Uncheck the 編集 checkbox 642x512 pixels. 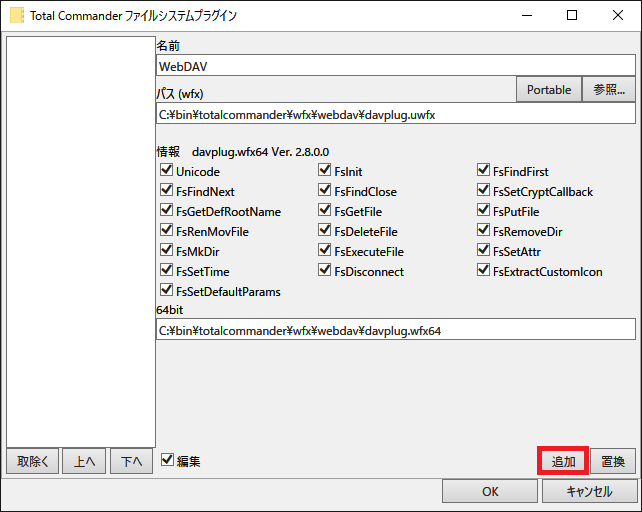click(x=167, y=460)
